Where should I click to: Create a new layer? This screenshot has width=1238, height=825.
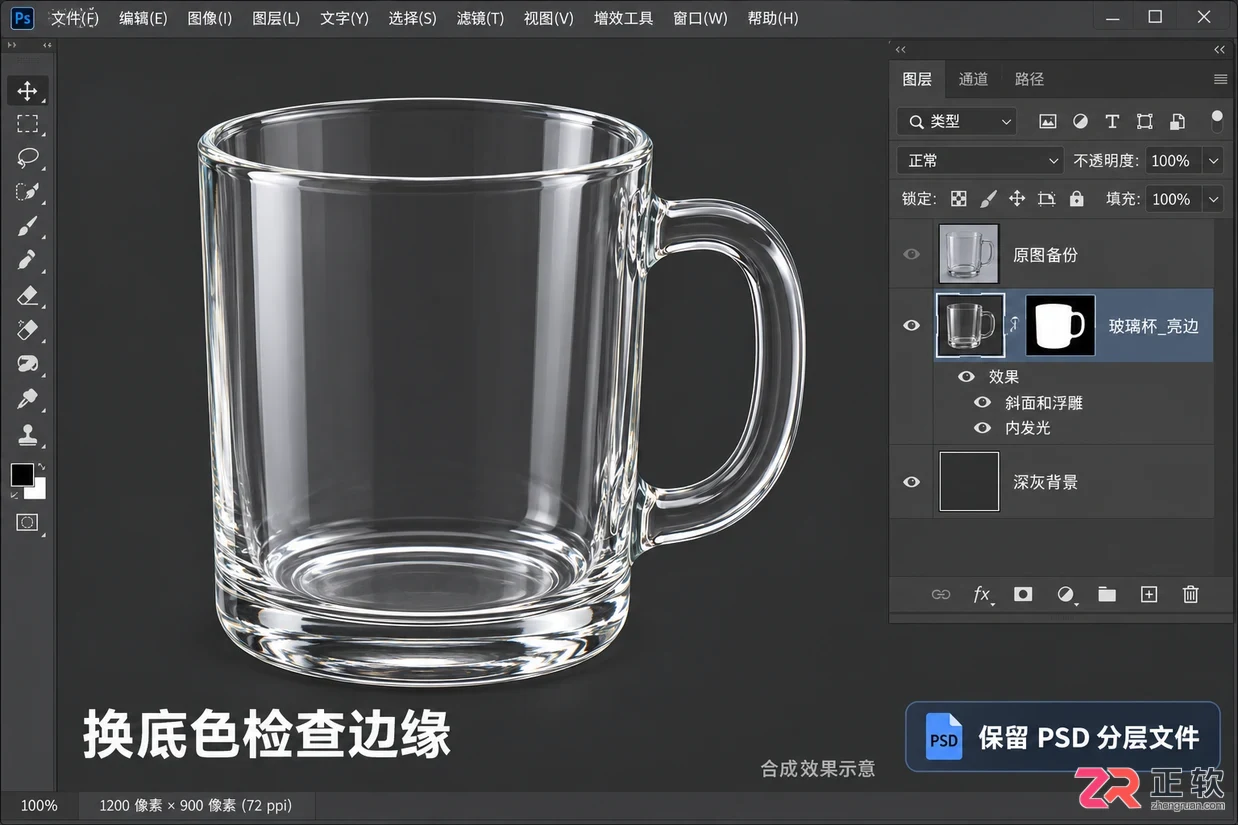pos(1149,594)
